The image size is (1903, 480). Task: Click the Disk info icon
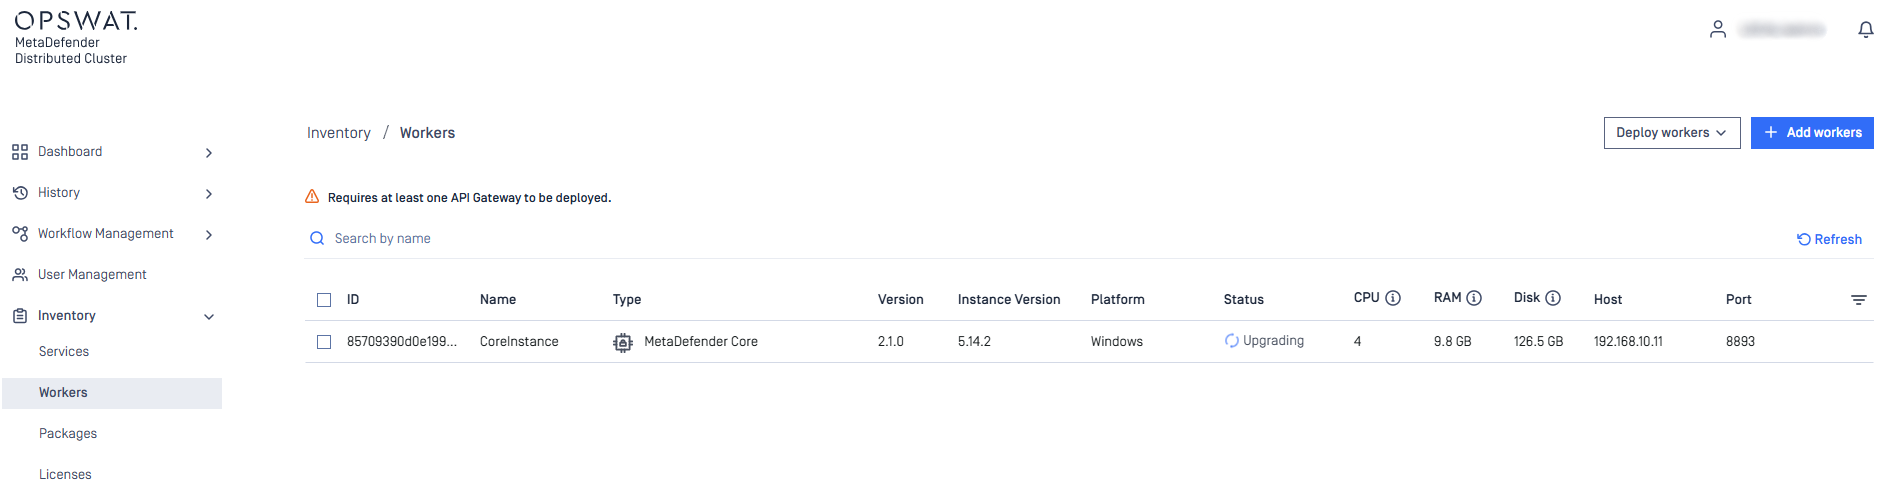pos(1553,298)
